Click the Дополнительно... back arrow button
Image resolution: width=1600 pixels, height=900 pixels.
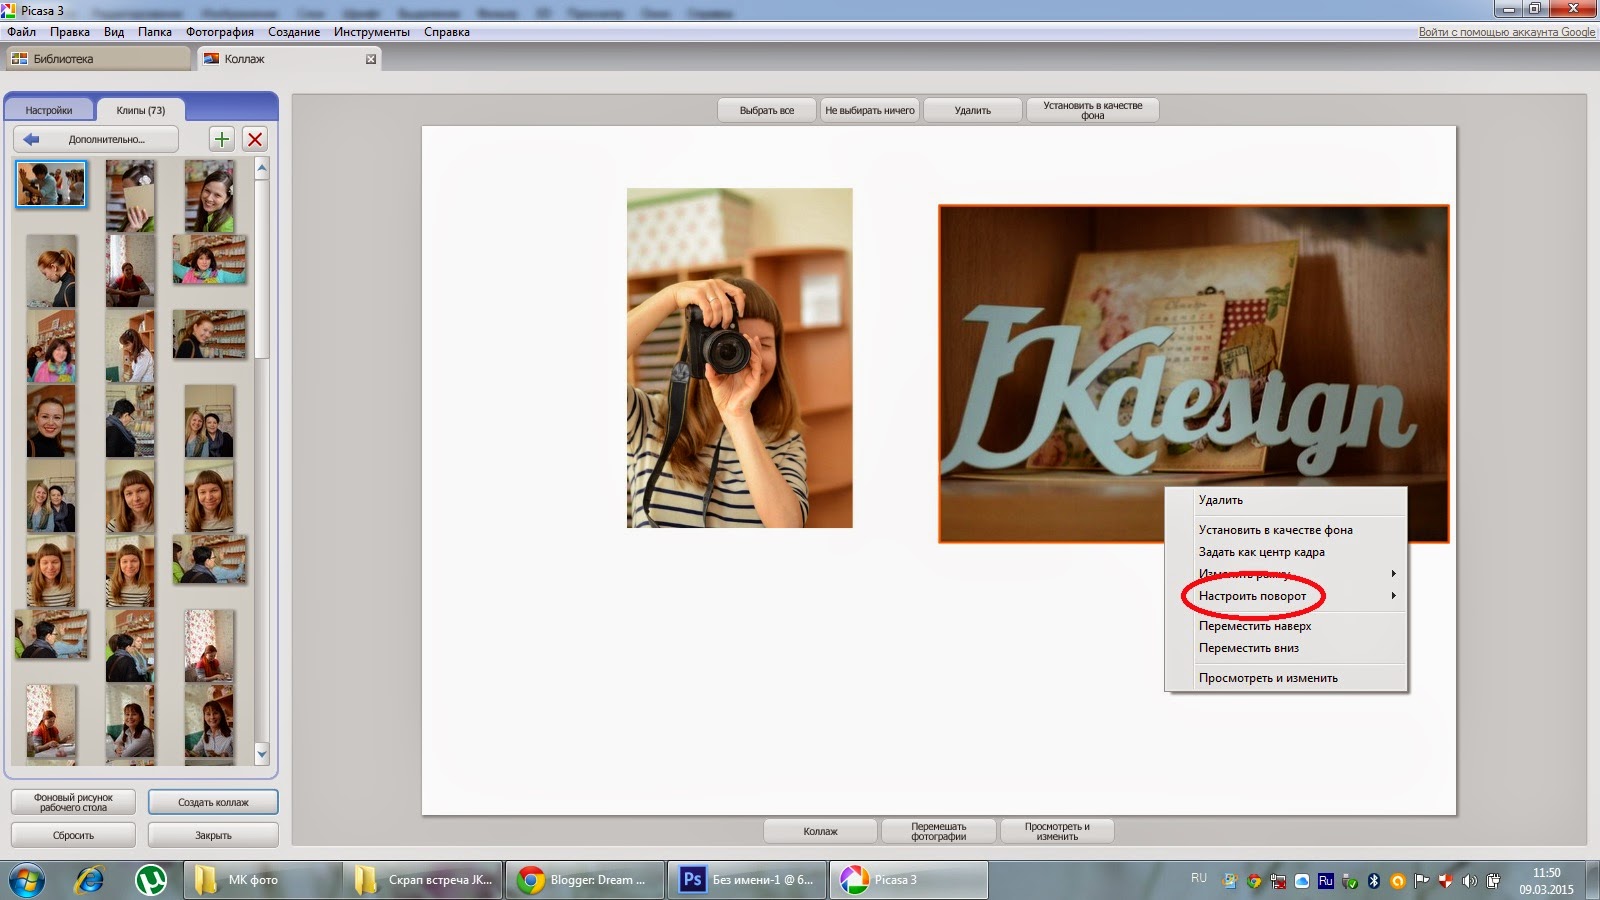pyautogui.click(x=96, y=139)
